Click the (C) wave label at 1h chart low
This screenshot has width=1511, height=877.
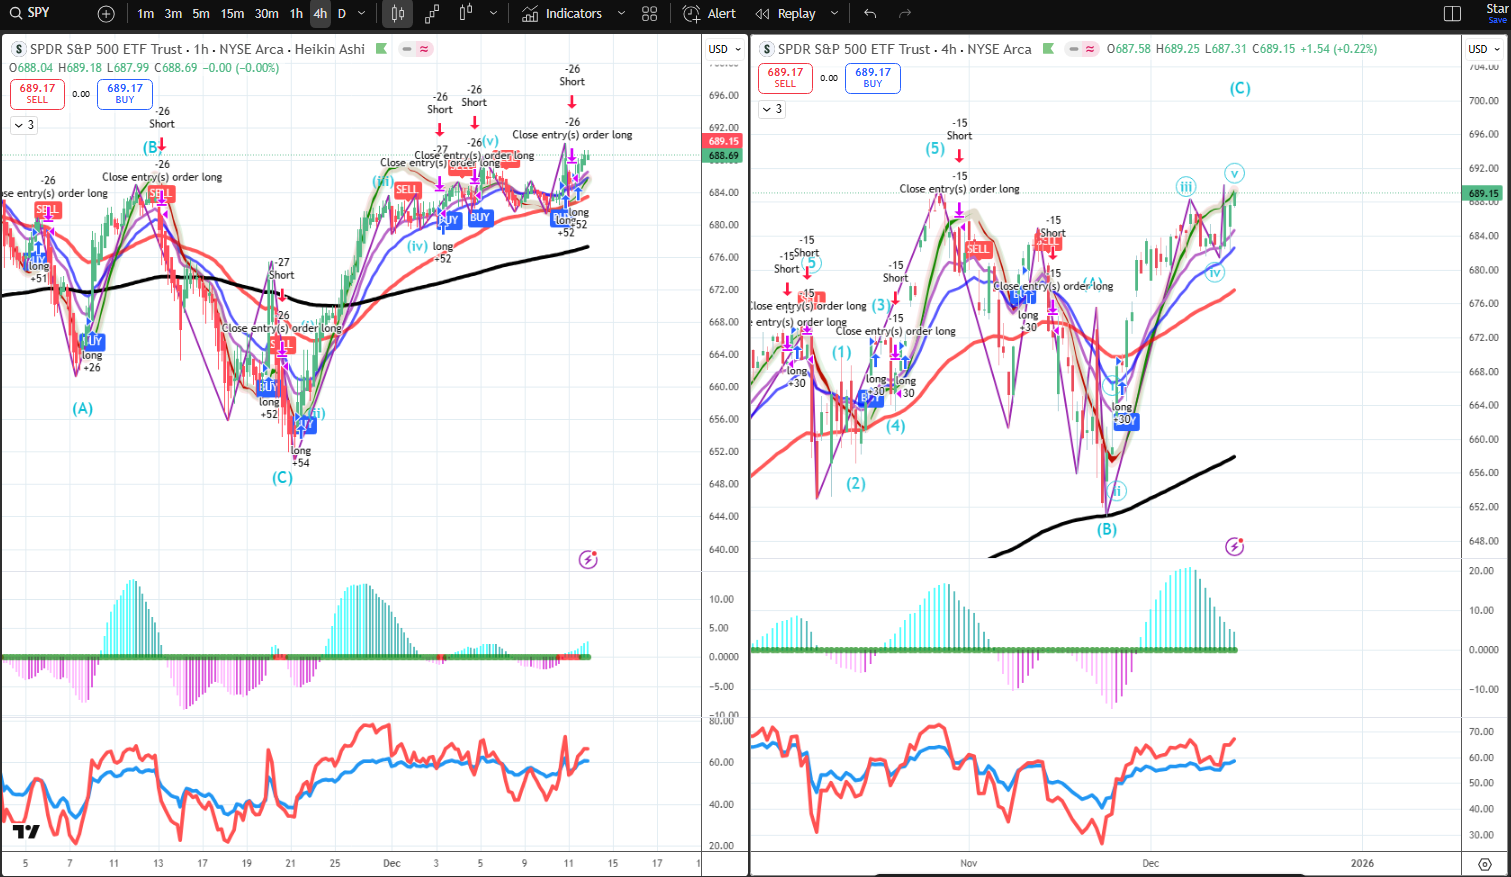(282, 478)
